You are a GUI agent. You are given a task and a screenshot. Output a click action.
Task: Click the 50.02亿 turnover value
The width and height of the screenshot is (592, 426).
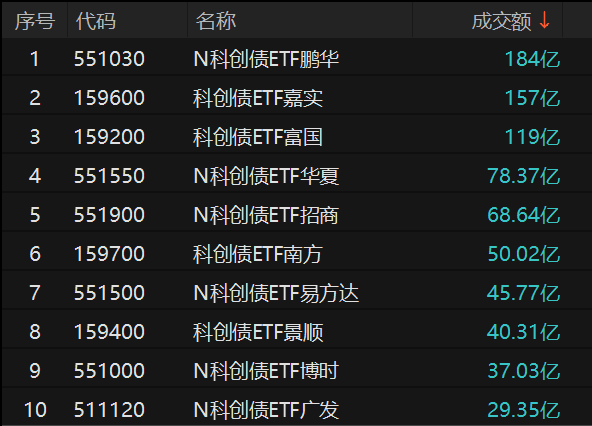(x=524, y=254)
